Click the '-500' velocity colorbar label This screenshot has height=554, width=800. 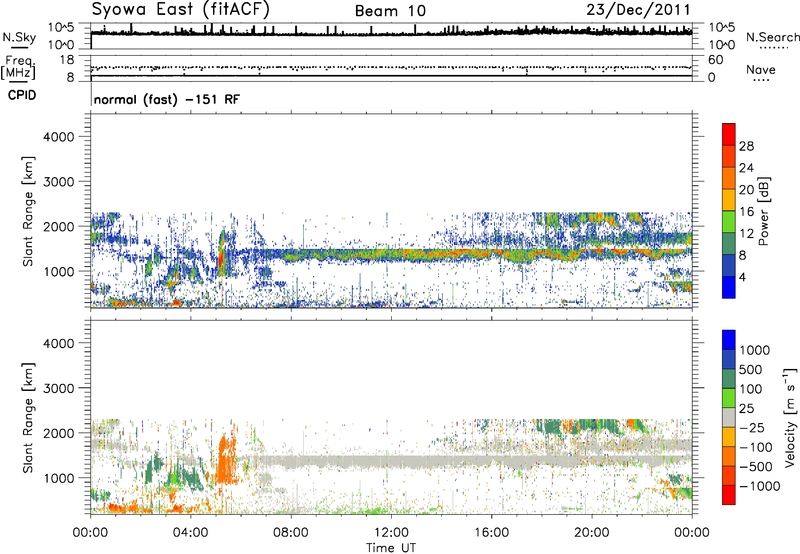click(x=756, y=467)
